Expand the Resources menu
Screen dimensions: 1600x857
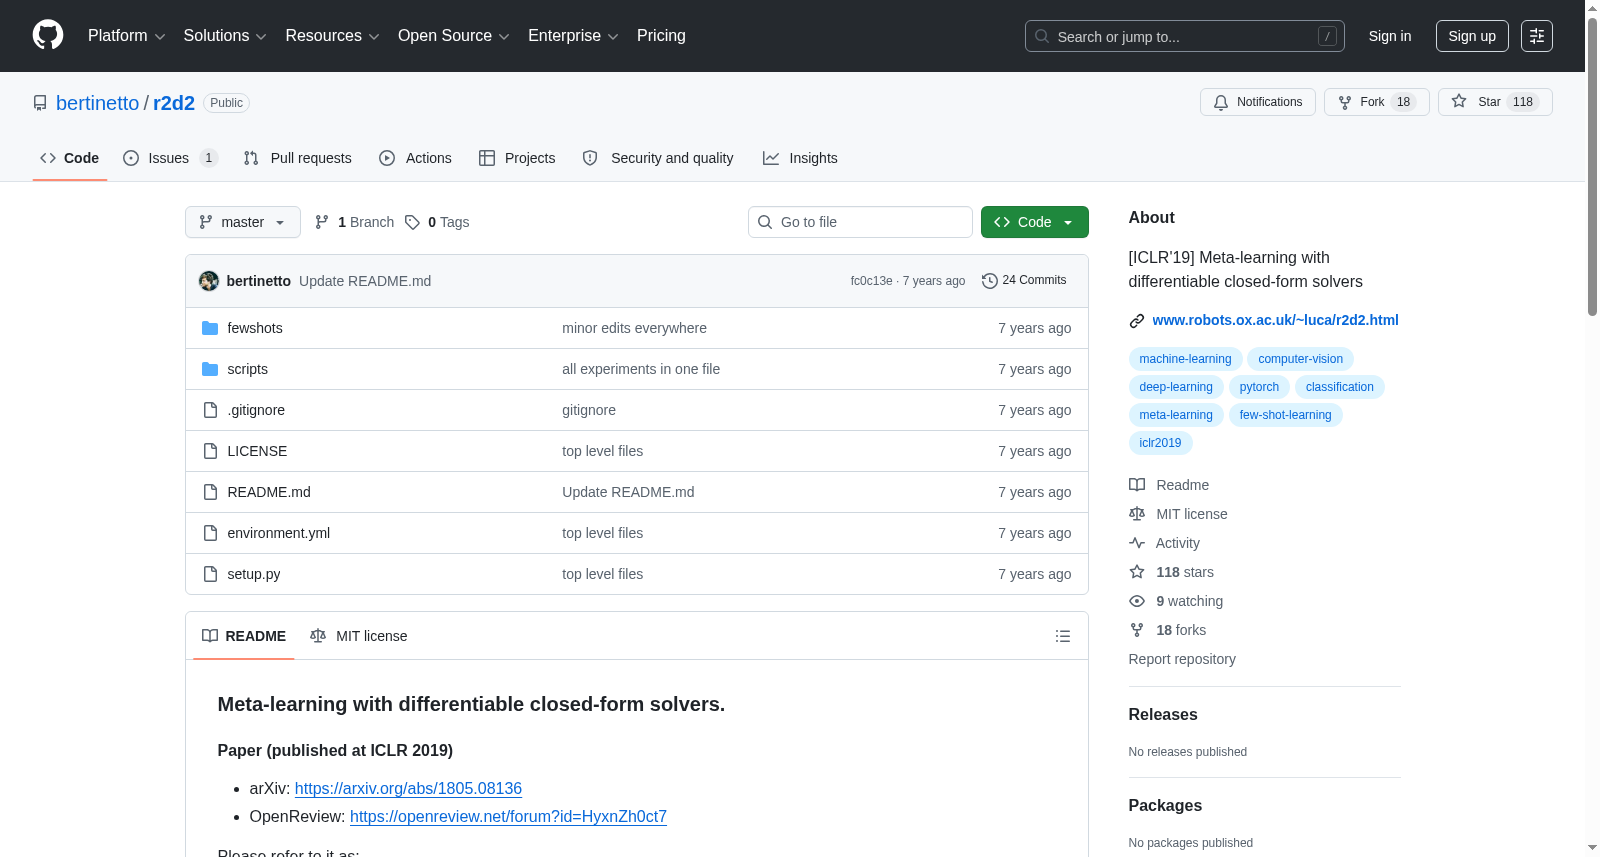click(x=332, y=36)
